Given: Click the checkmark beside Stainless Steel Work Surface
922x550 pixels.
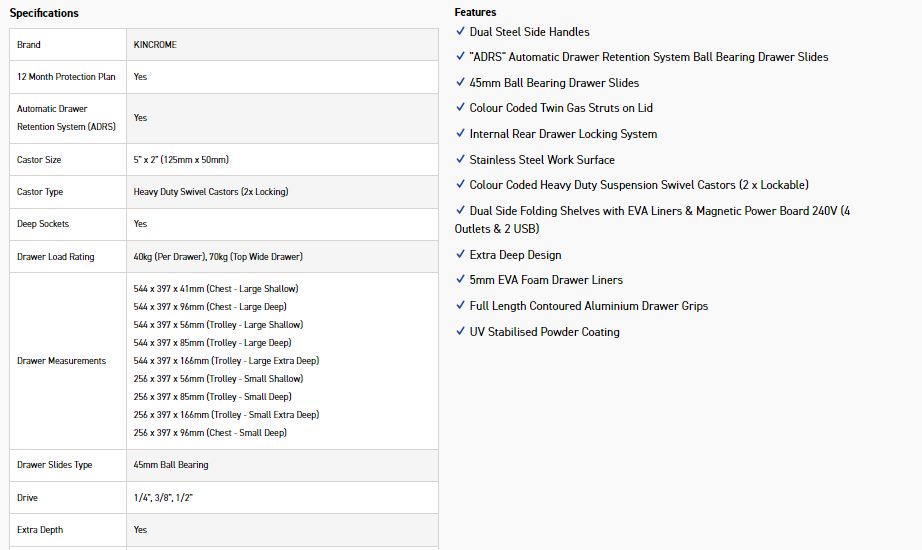Looking at the screenshot, I should [460, 160].
